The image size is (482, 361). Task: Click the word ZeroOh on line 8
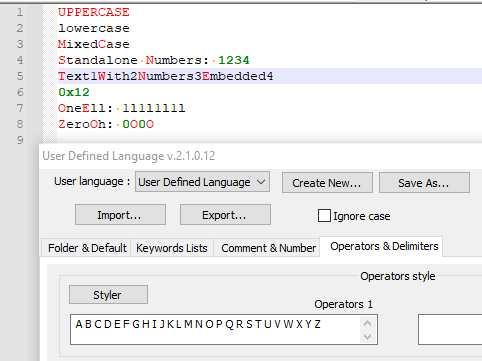[x=82, y=124]
